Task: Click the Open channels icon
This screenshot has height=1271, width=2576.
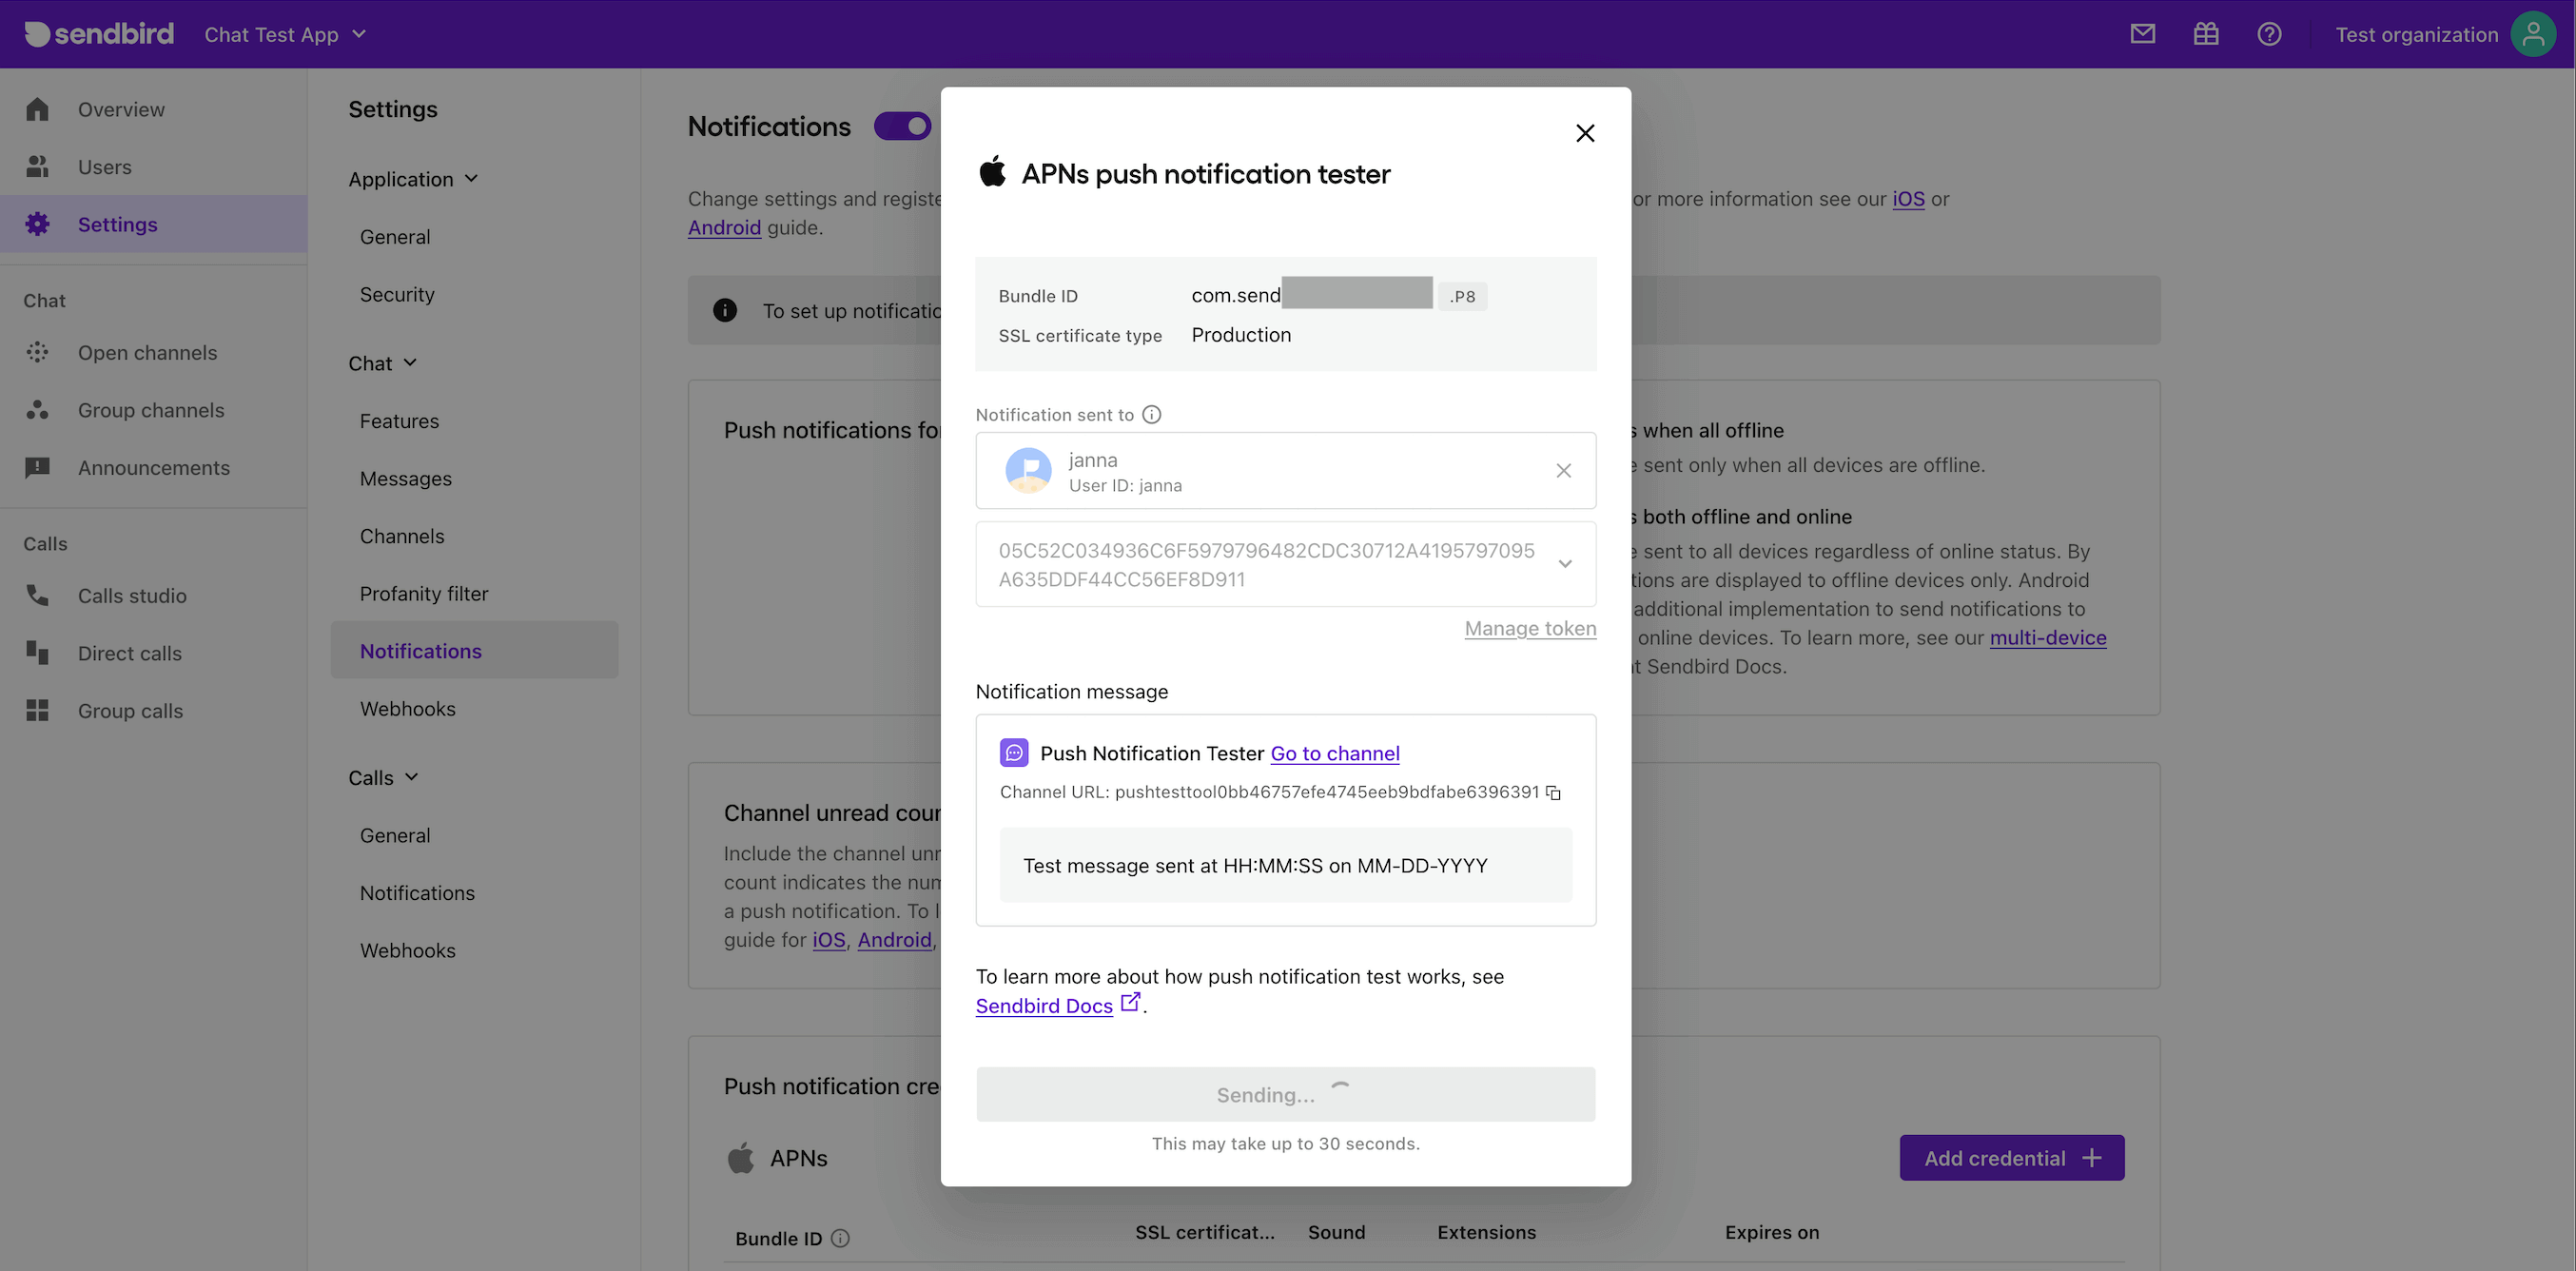Action: (x=38, y=352)
